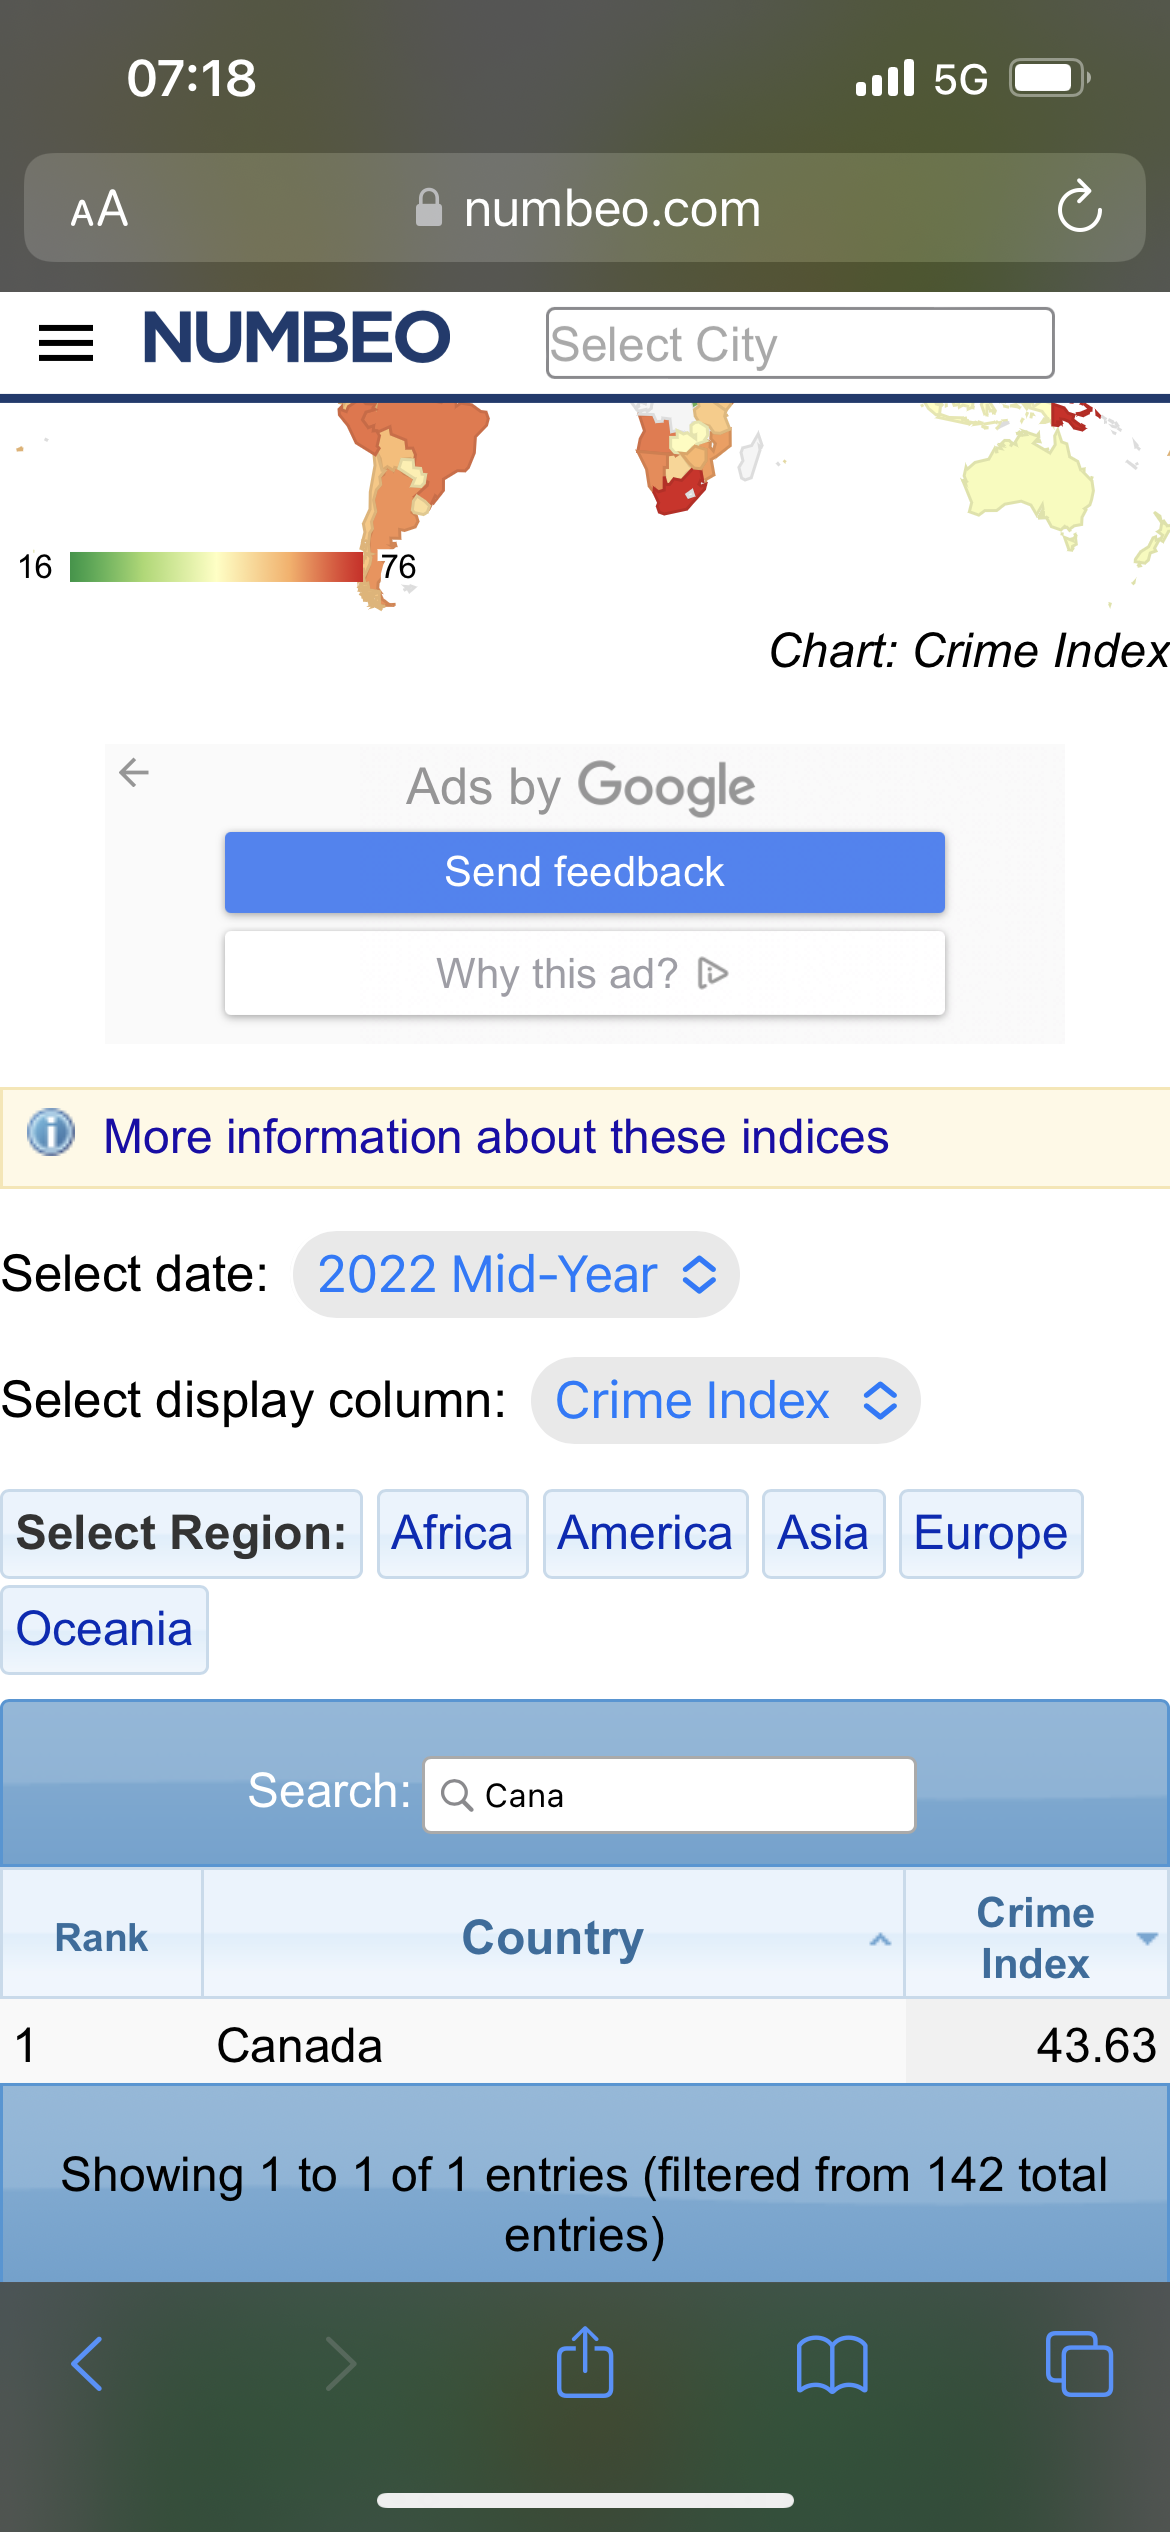The width and height of the screenshot is (1170, 2532).
Task: Open Safari bookmarks icon
Action: tap(832, 2364)
